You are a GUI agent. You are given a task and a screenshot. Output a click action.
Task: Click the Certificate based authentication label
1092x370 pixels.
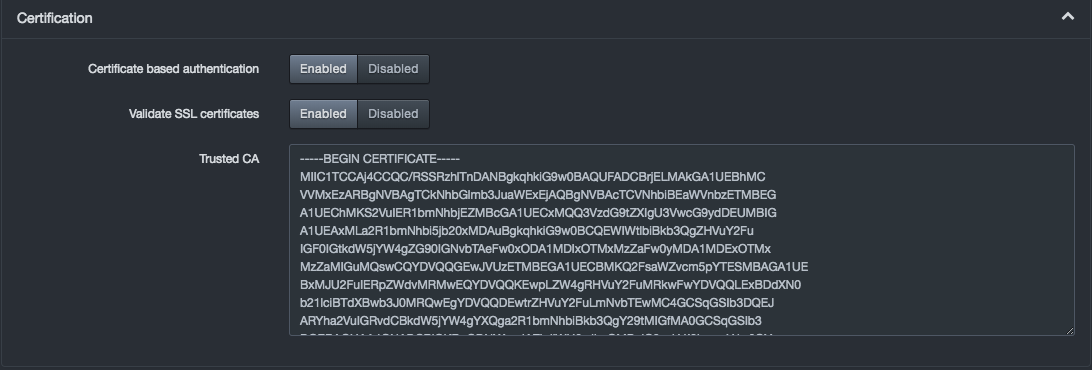point(173,69)
